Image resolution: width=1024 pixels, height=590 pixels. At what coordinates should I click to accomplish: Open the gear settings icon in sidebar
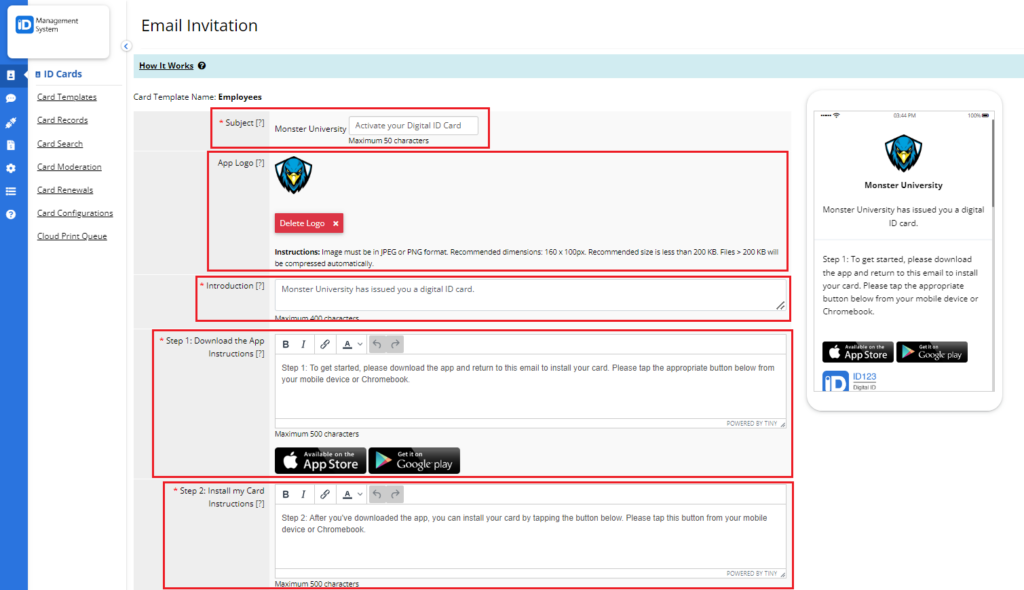click(x=11, y=168)
